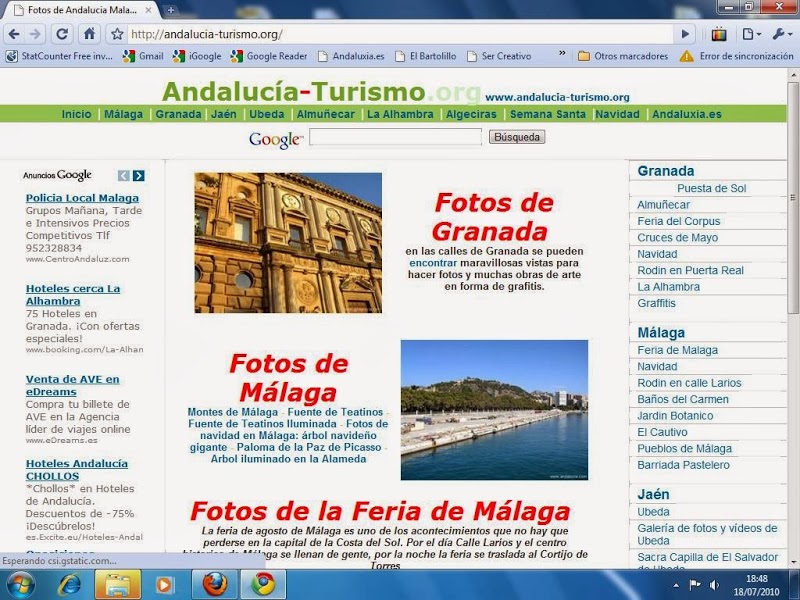Switch to the Fotos de Andalucia tab
800x600 pixels.
82,10
